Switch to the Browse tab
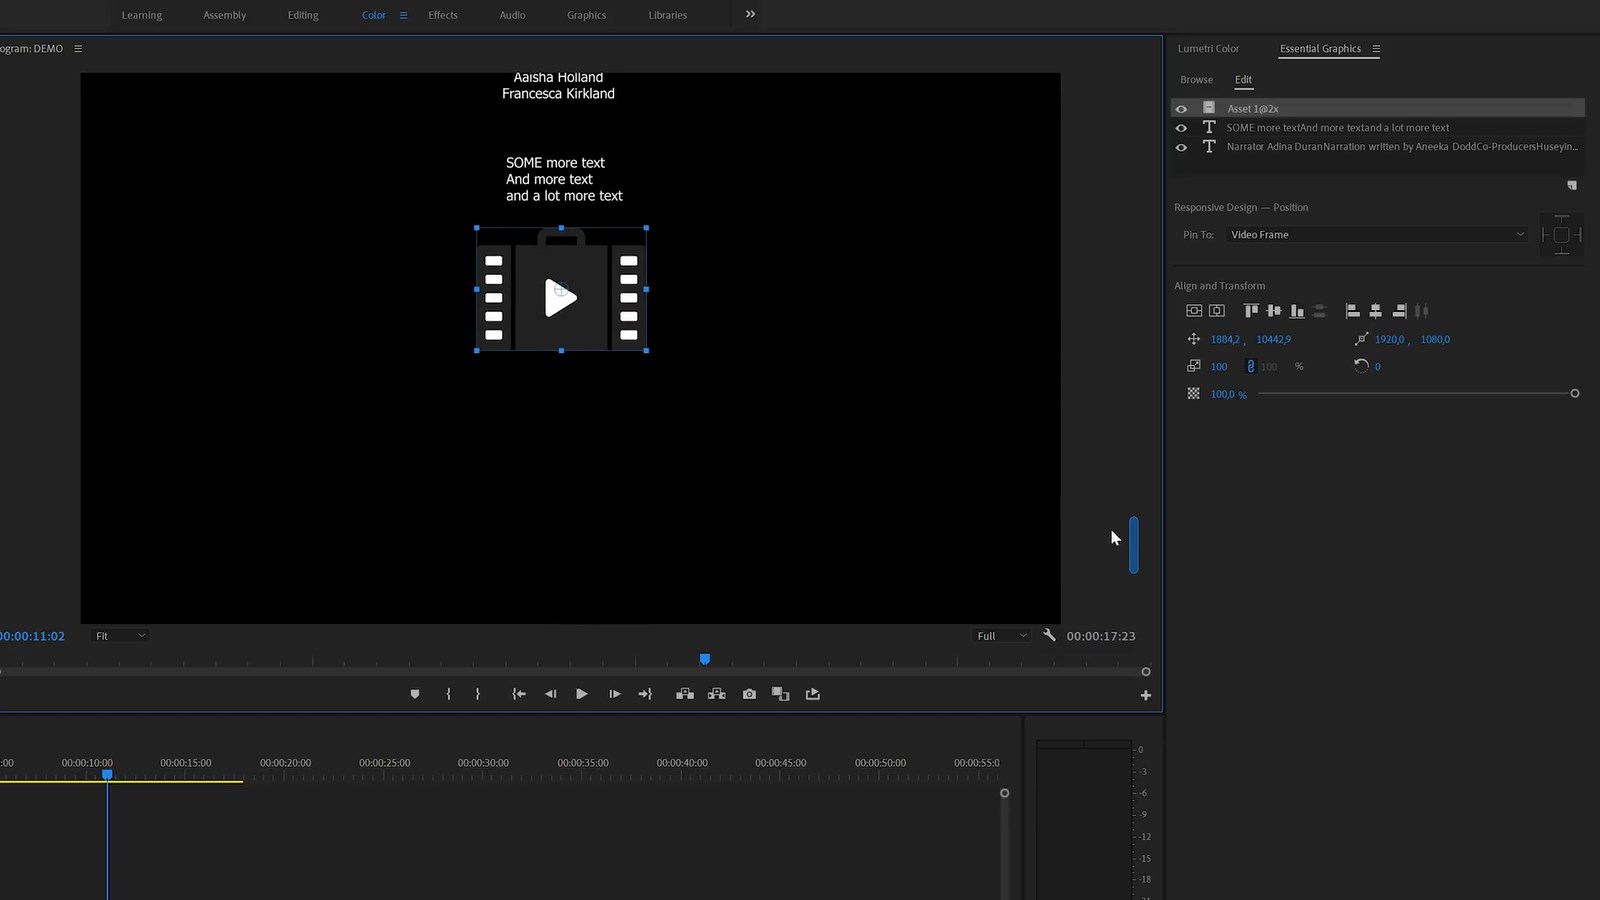Image resolution: width=1600 pixels, height=900 pixels. 1196,80
